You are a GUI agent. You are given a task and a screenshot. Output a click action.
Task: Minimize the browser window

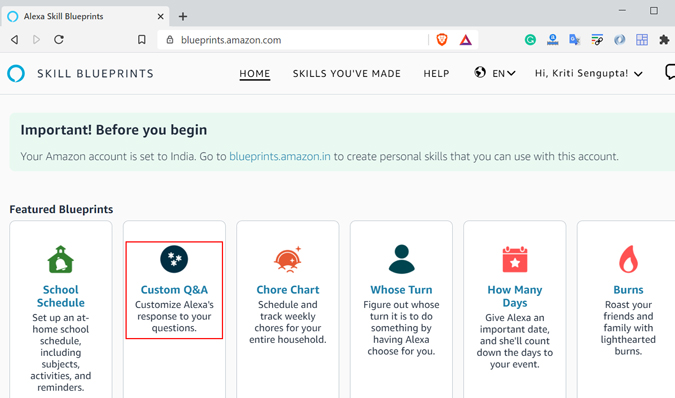point(622,10)
